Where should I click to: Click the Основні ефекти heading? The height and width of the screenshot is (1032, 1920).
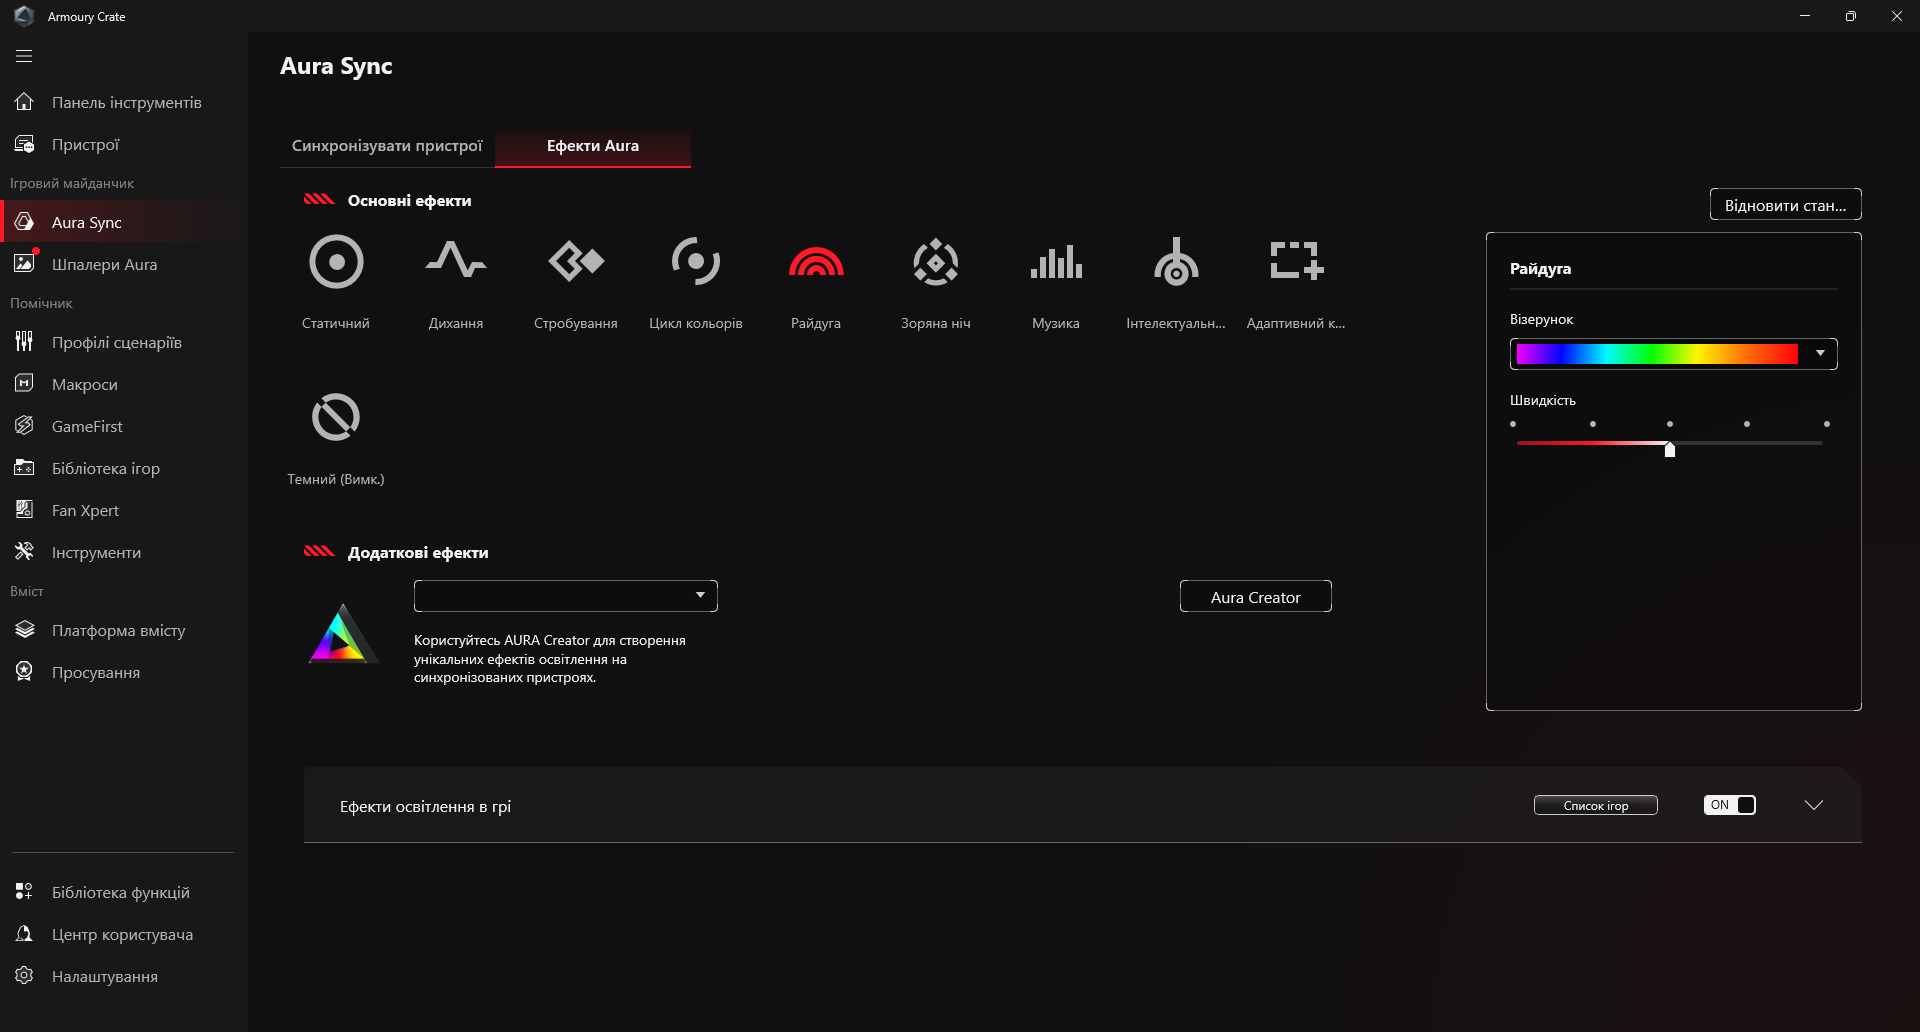[410, 200]
